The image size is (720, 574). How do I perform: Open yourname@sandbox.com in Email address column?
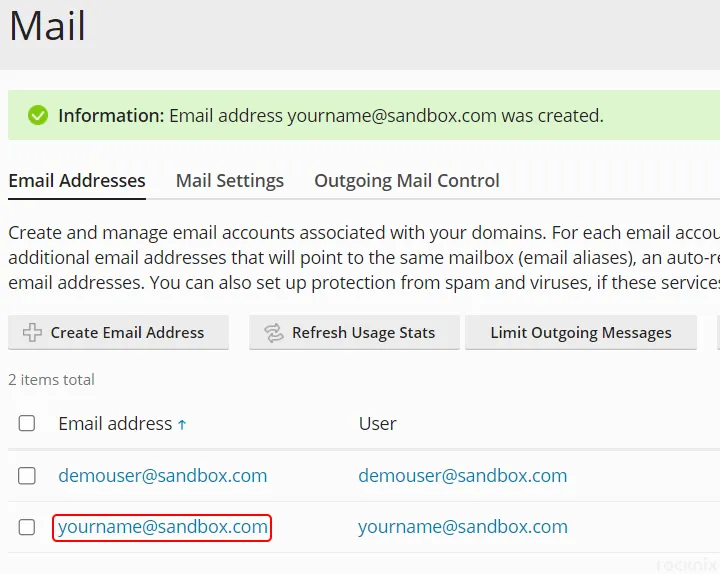tap(163, 527)
